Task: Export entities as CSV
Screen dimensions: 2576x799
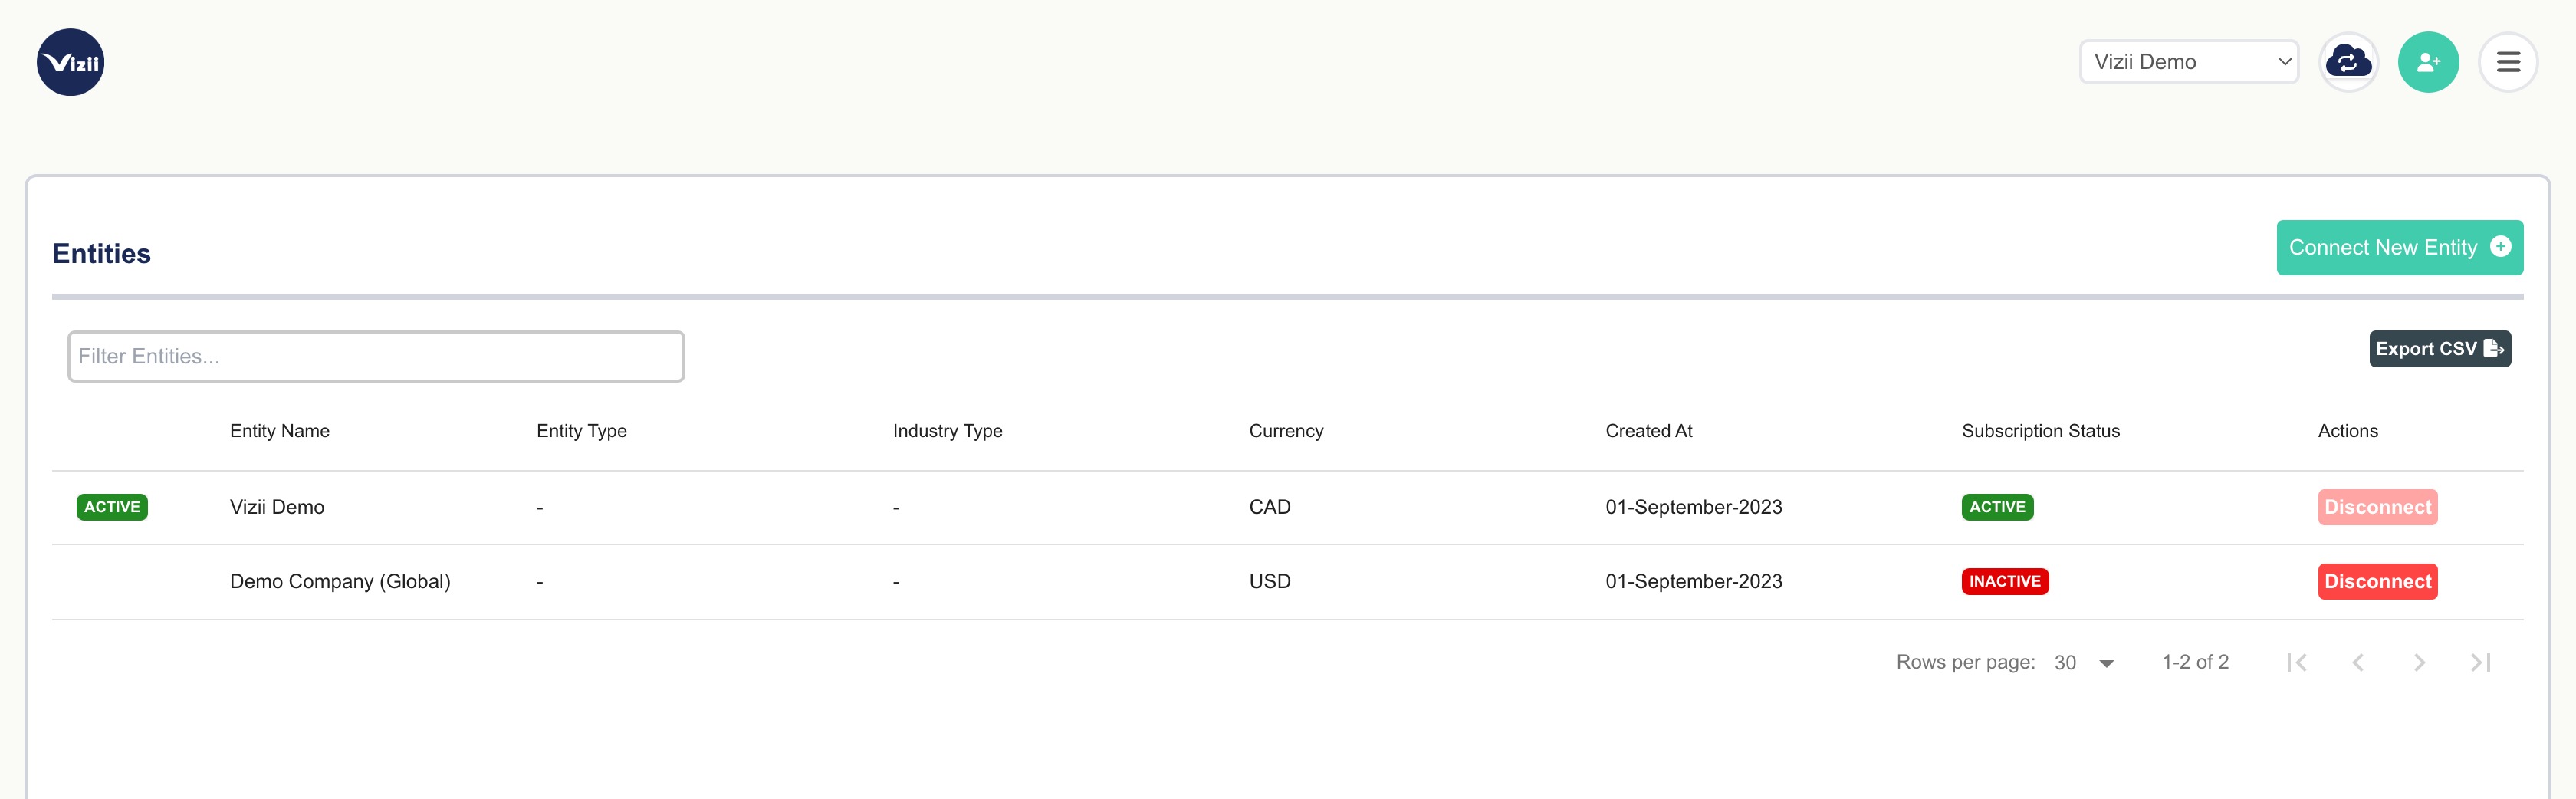Action: 2439,349
